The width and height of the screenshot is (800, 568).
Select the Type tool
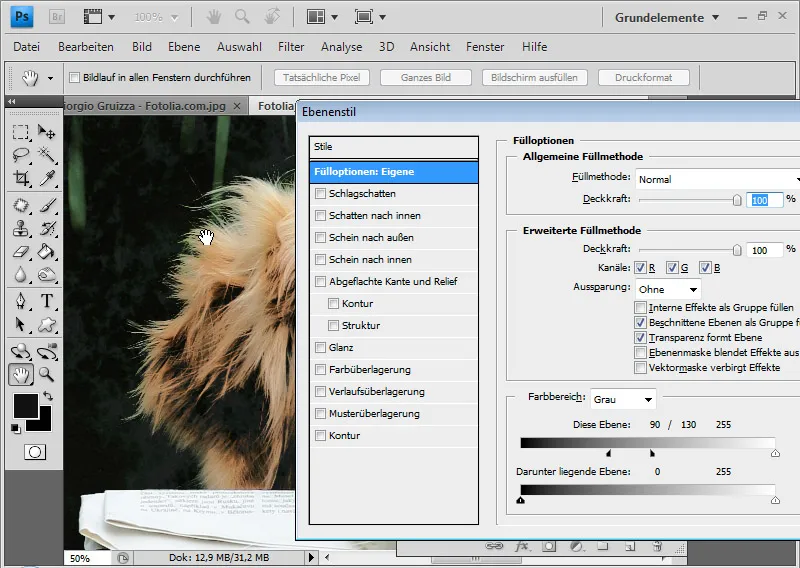pyautogui.click(x=46, y=301)
